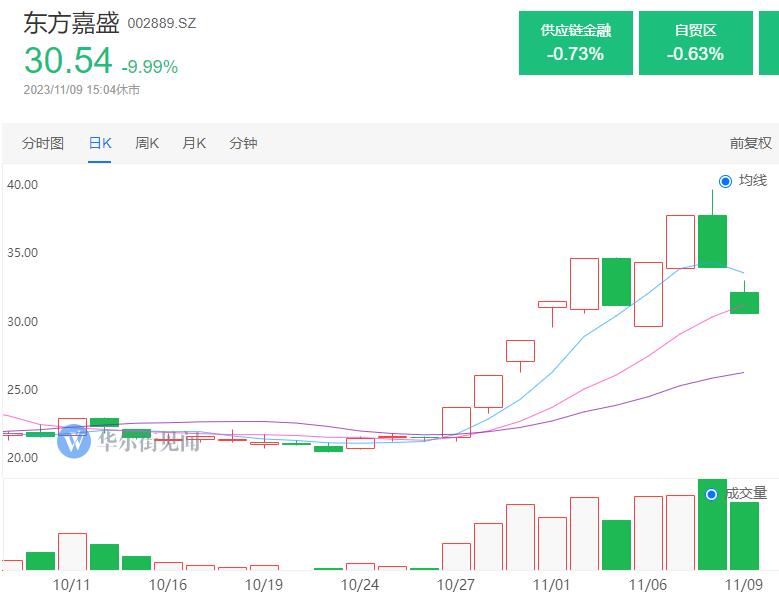This screenshot has width=779, height=601.
Task: Click the 20.00 price axis label
Action: coord(22,457)
